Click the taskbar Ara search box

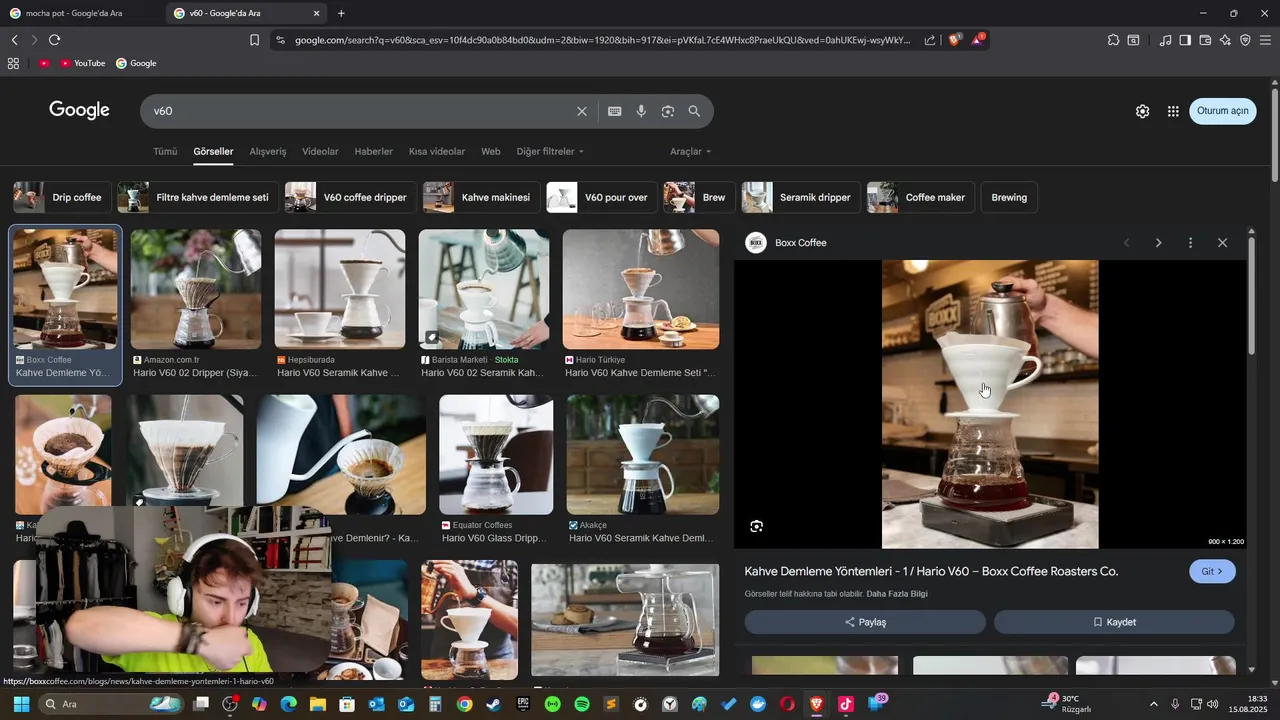coord(112,704)
